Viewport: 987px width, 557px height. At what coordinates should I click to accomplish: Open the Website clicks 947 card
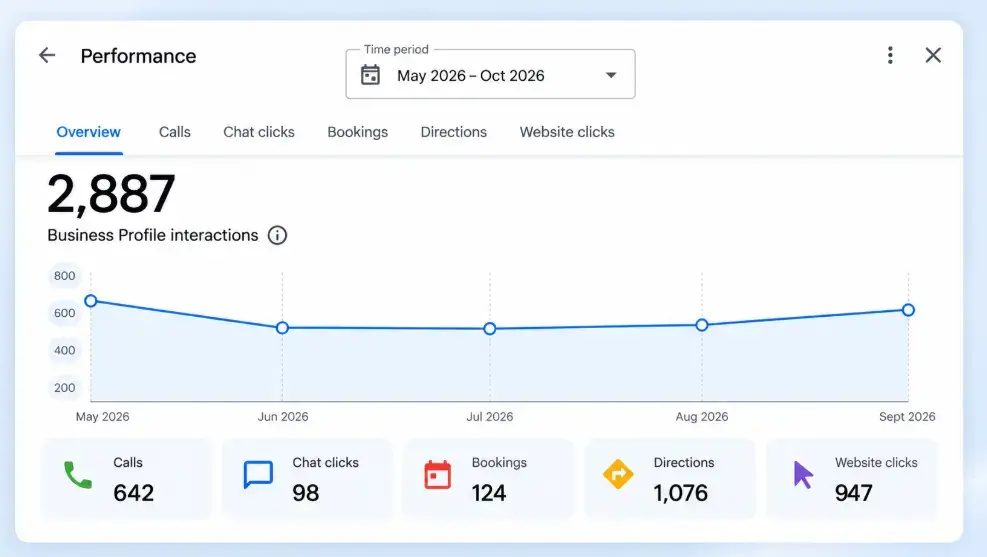851,480
